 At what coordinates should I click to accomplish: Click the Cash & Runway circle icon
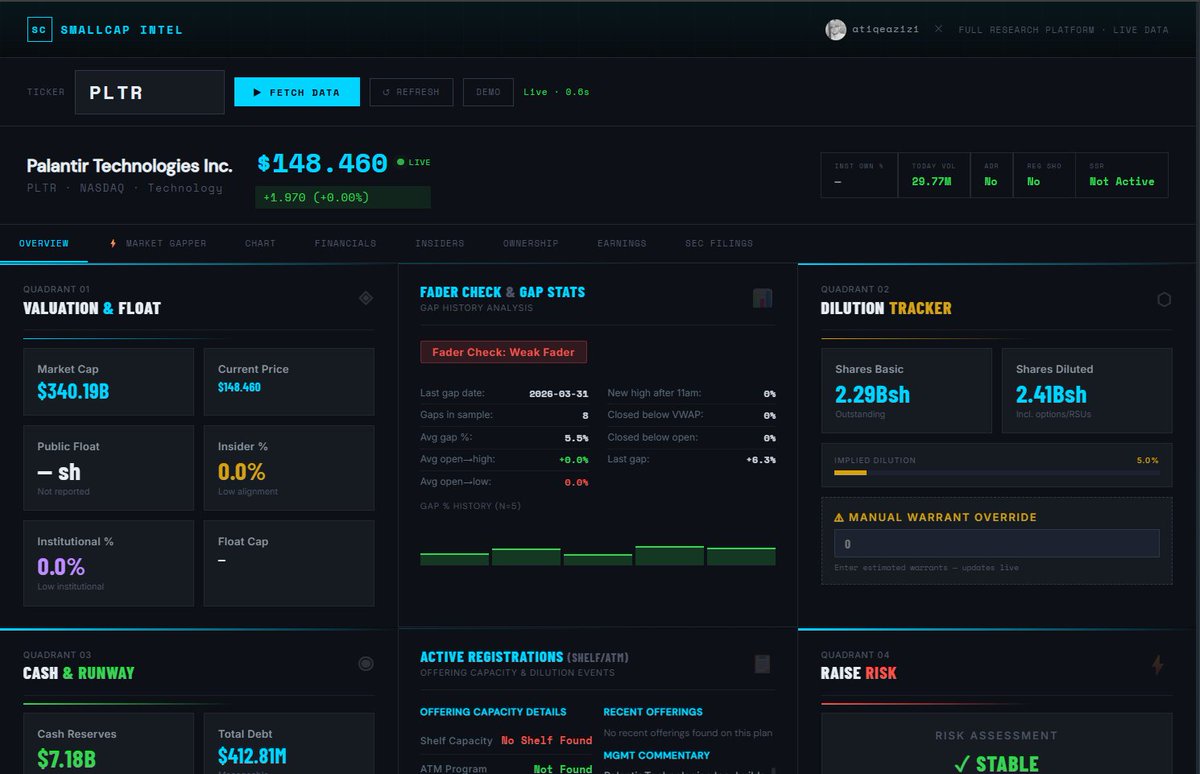pyautogui.click(x=366, y=664)
